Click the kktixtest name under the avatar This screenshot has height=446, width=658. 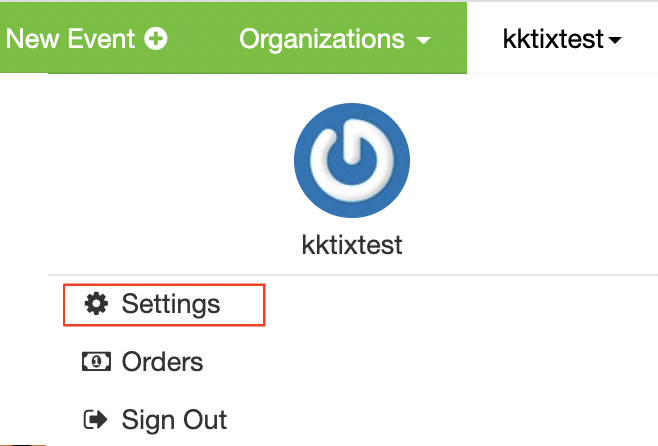coord(352,245)
